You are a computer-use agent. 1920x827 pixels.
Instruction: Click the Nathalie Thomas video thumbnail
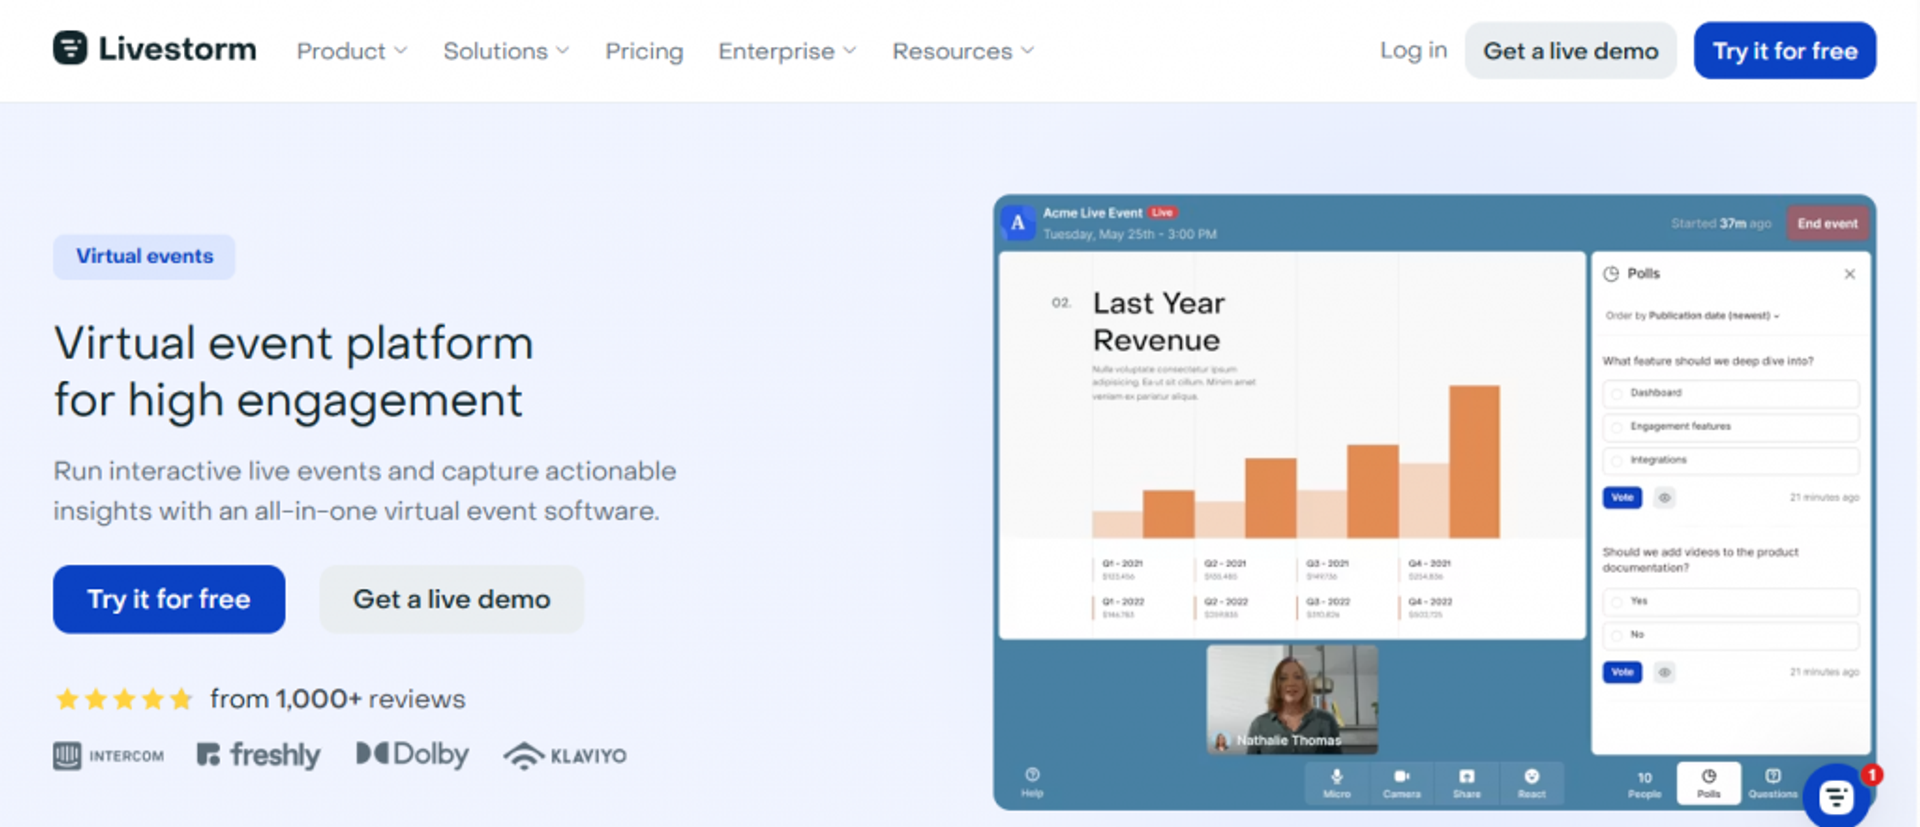[x=1292, y=699]
